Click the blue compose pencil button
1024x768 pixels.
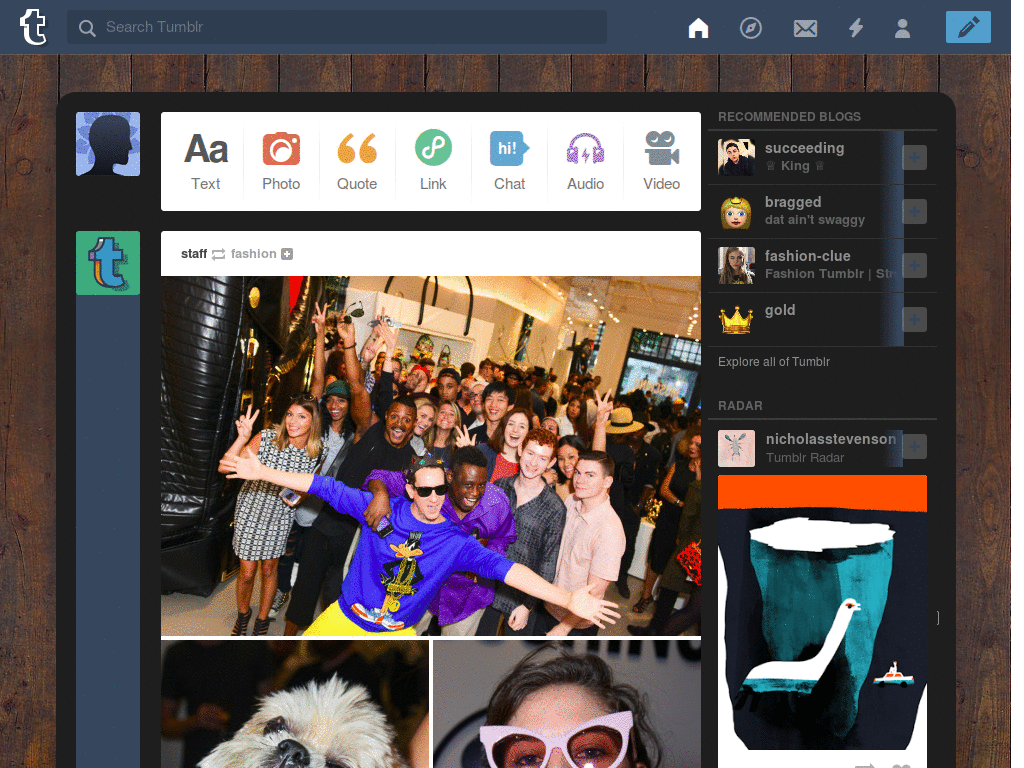click(968, 27)
